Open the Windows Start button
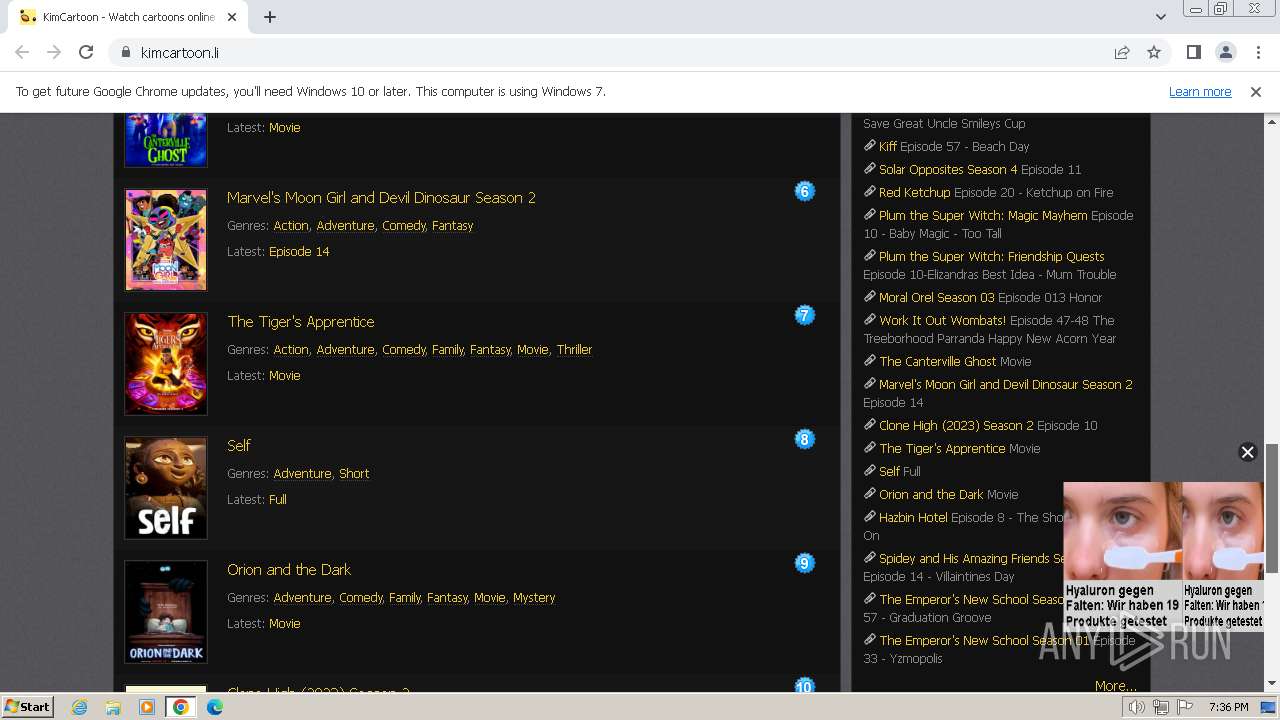Viewport: 1280px width, 720px height. 27,706
